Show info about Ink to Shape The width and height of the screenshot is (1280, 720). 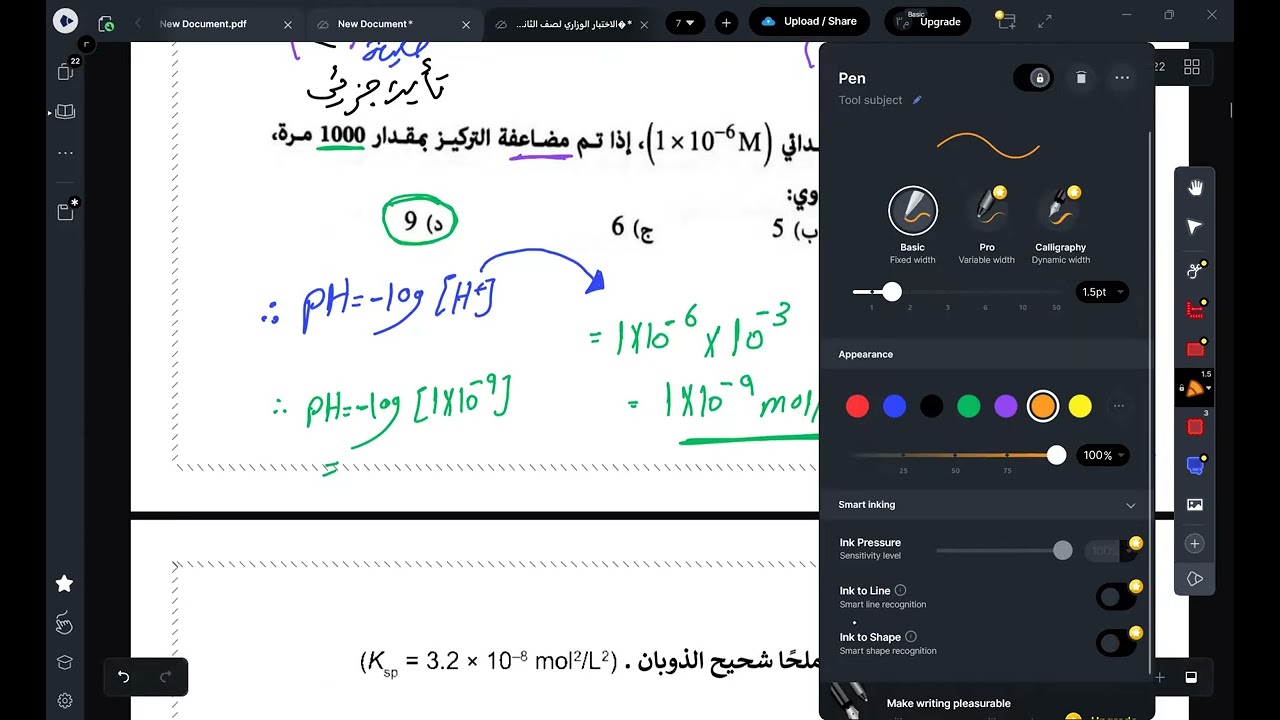(910, 637)
